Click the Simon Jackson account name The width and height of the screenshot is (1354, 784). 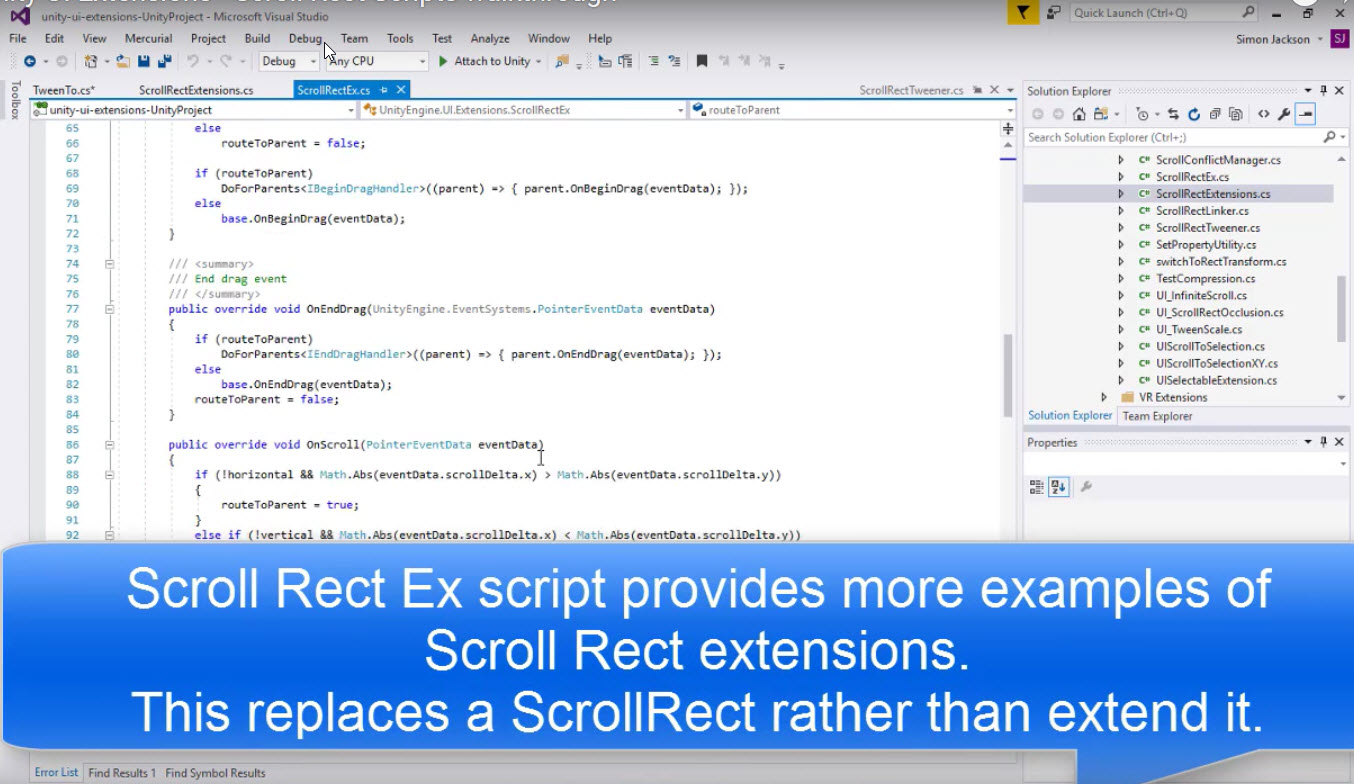coord(1272,39)
